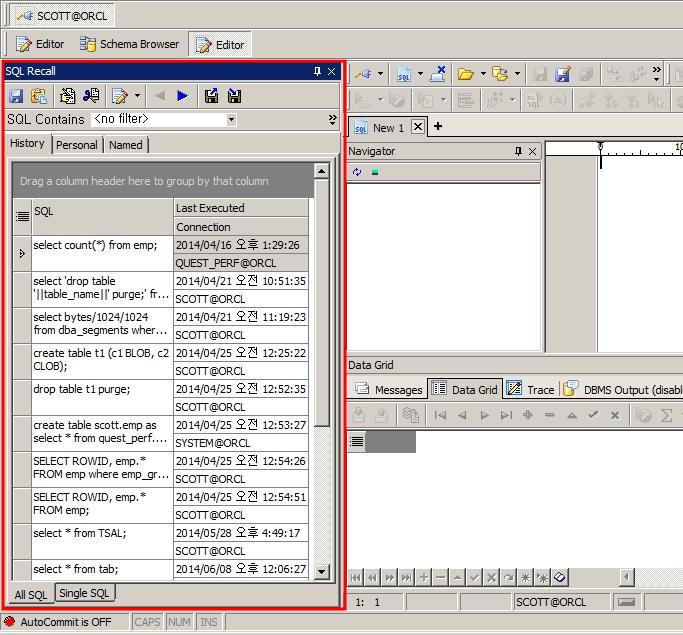Open the dropdown arrow beside the open folder icon
This screenshot has width=683, height=635.
click(483, 74)
